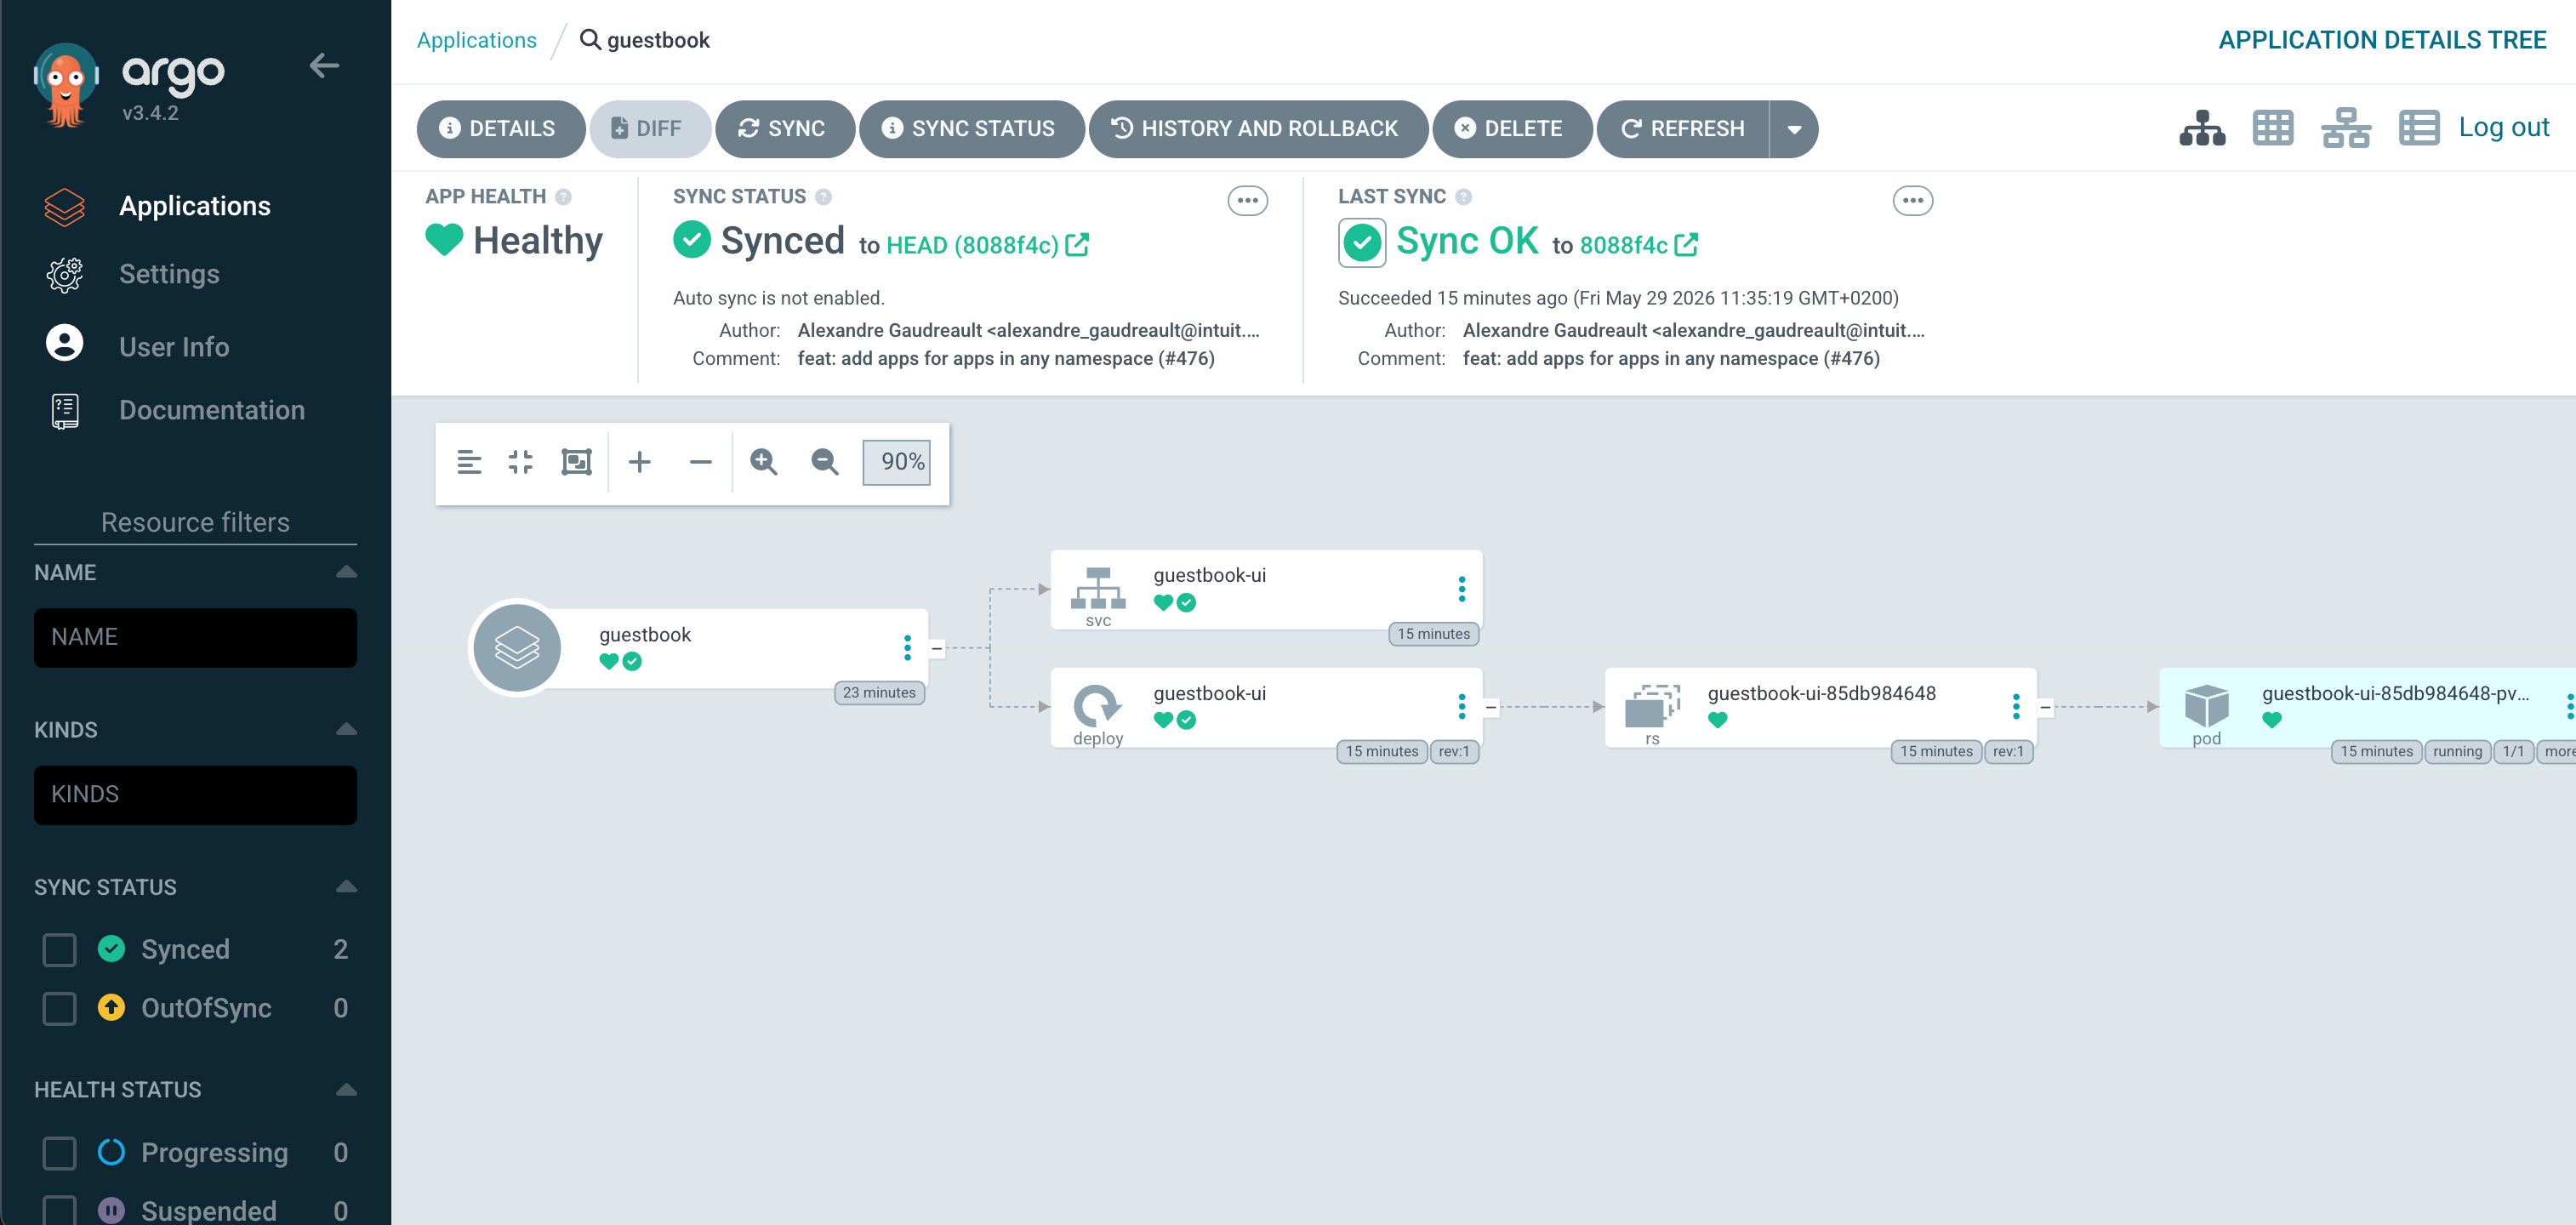Click the History and Rollback button
The height and width of the screenshot is (1225, 2576).
(1257, 129)
